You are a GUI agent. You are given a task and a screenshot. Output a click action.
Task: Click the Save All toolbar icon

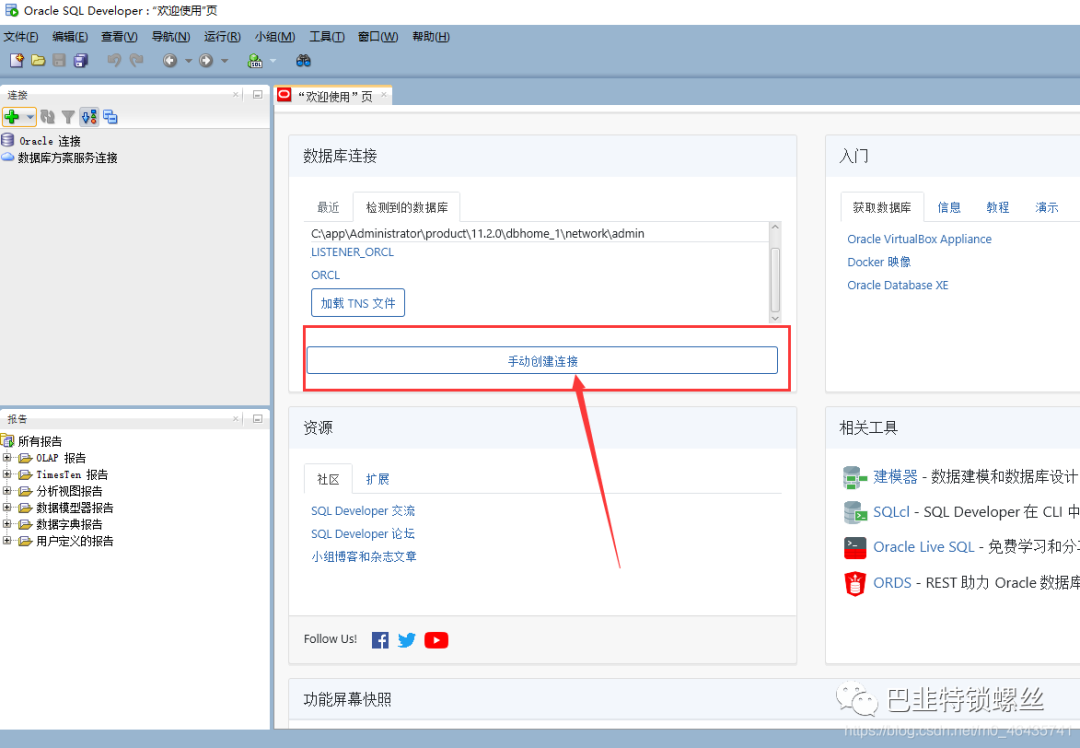(81, 61)
